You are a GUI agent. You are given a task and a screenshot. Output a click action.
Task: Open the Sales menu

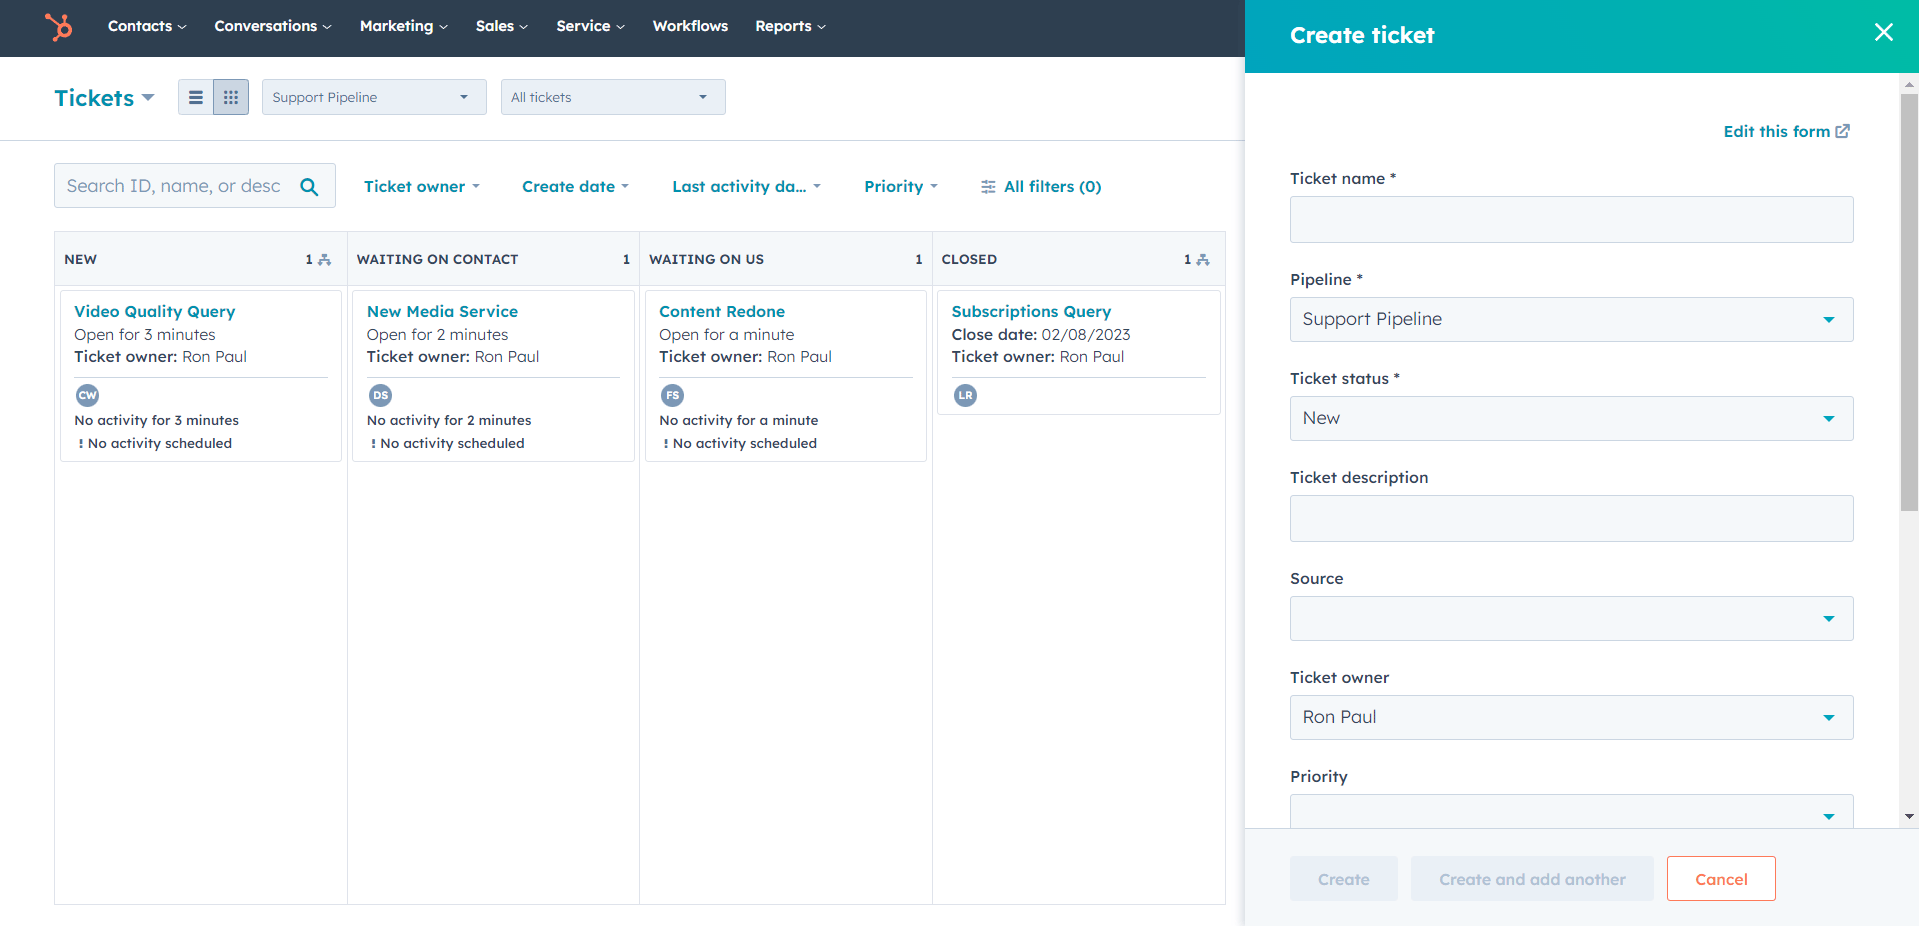pyautogui.click(x=502, y=26)
